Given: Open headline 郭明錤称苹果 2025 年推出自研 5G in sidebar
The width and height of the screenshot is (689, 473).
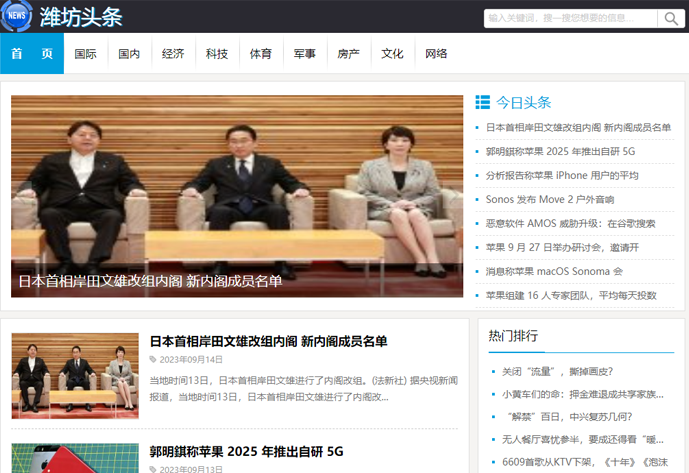Looking at the screenshot, I should (x=560, y=152).
